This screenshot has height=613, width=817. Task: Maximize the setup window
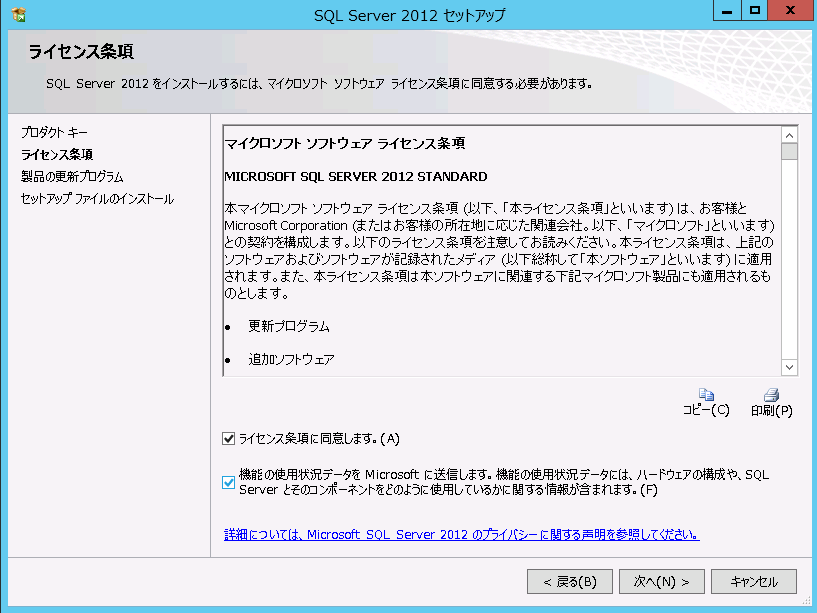[x=755, y=10]
